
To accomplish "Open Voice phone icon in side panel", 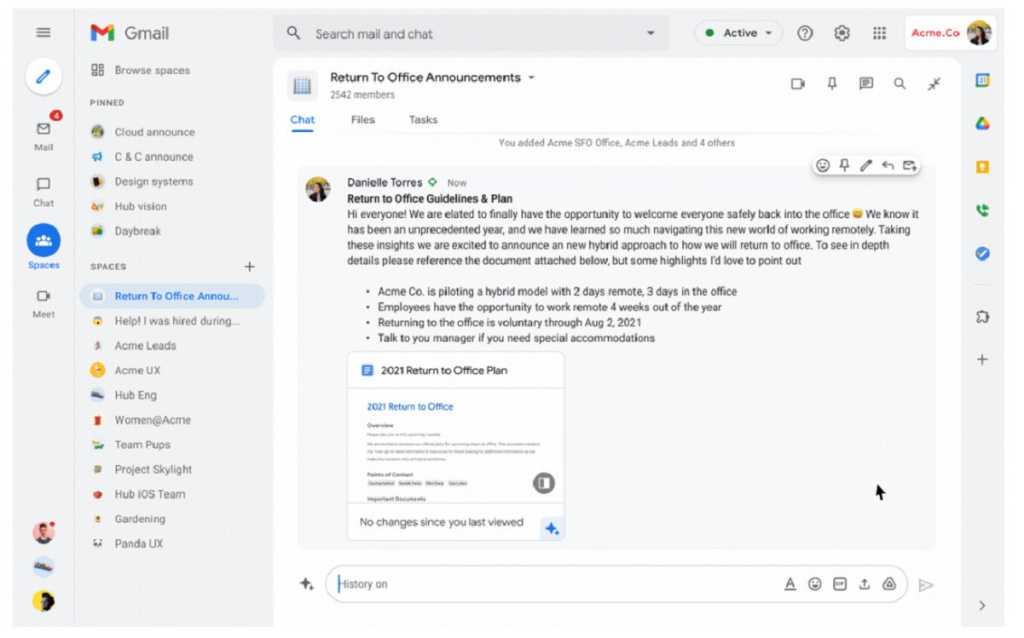I will (x=983, y=210).
